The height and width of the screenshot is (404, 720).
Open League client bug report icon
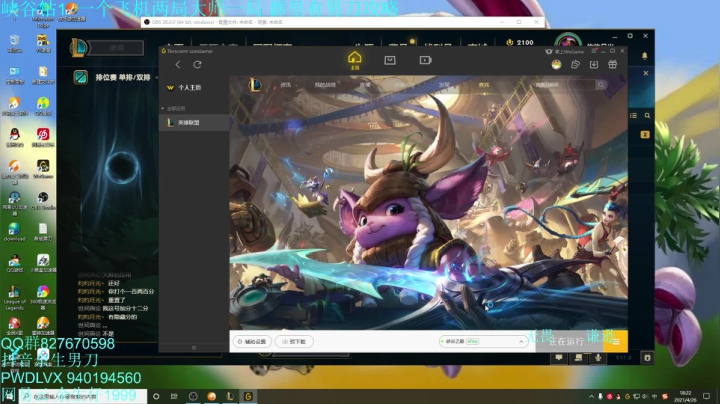(x=647, y=358)
